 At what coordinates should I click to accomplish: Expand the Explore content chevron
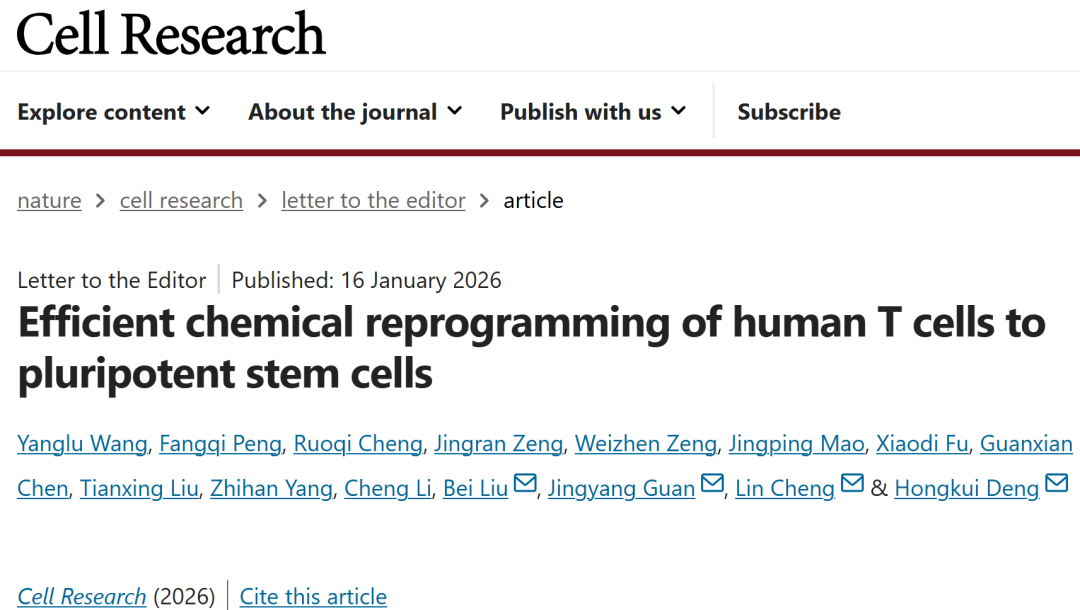pos(203,111)
